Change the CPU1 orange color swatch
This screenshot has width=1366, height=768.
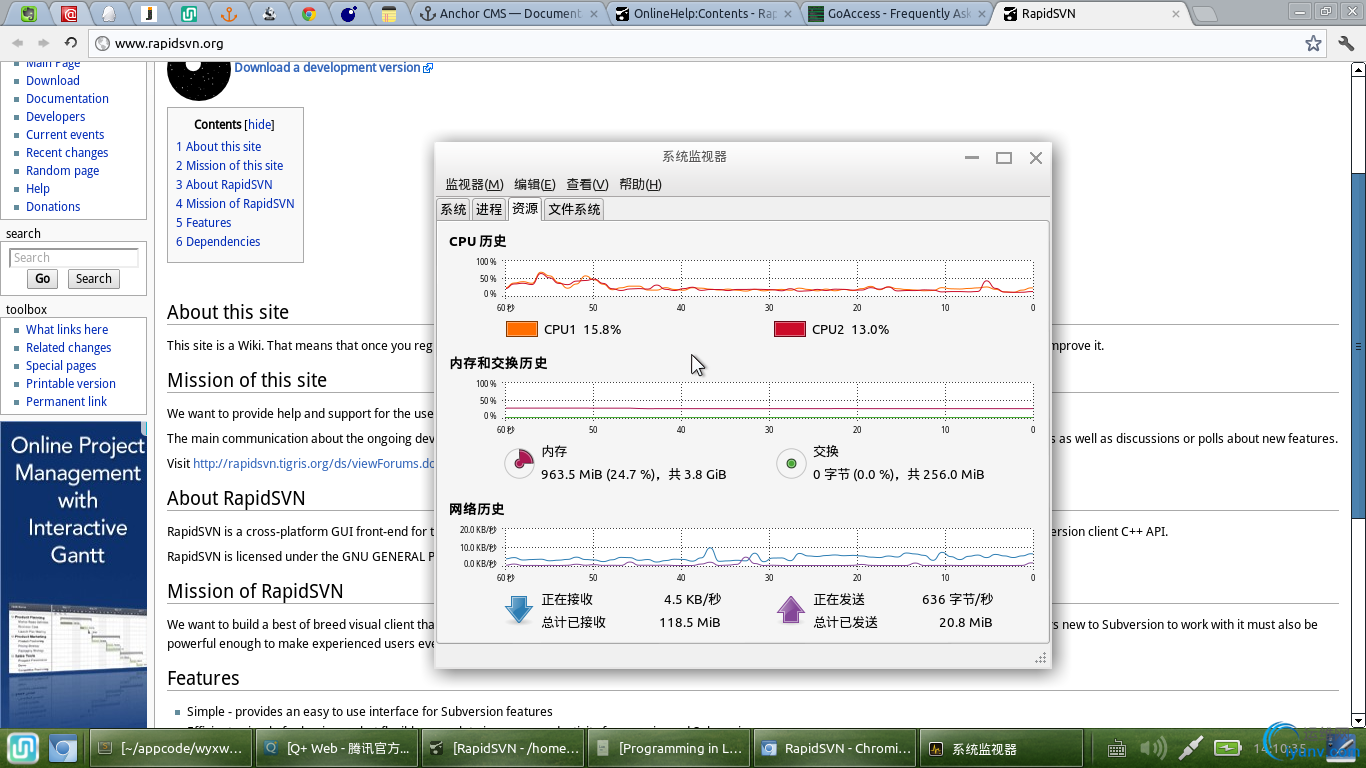522,329
